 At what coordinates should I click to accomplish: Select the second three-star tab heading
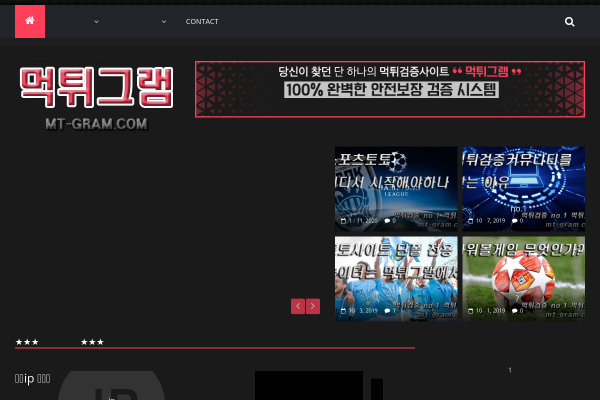coord(92,342)
